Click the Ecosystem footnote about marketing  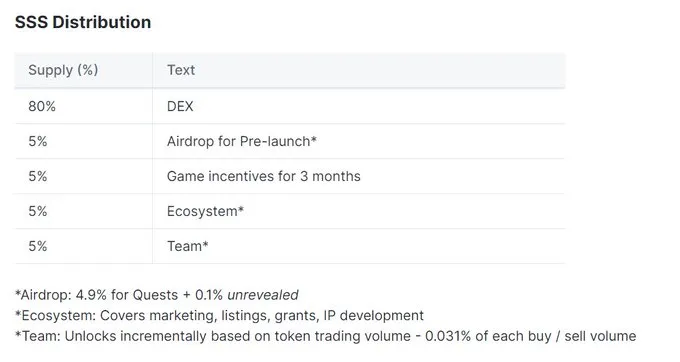(219, 315)
